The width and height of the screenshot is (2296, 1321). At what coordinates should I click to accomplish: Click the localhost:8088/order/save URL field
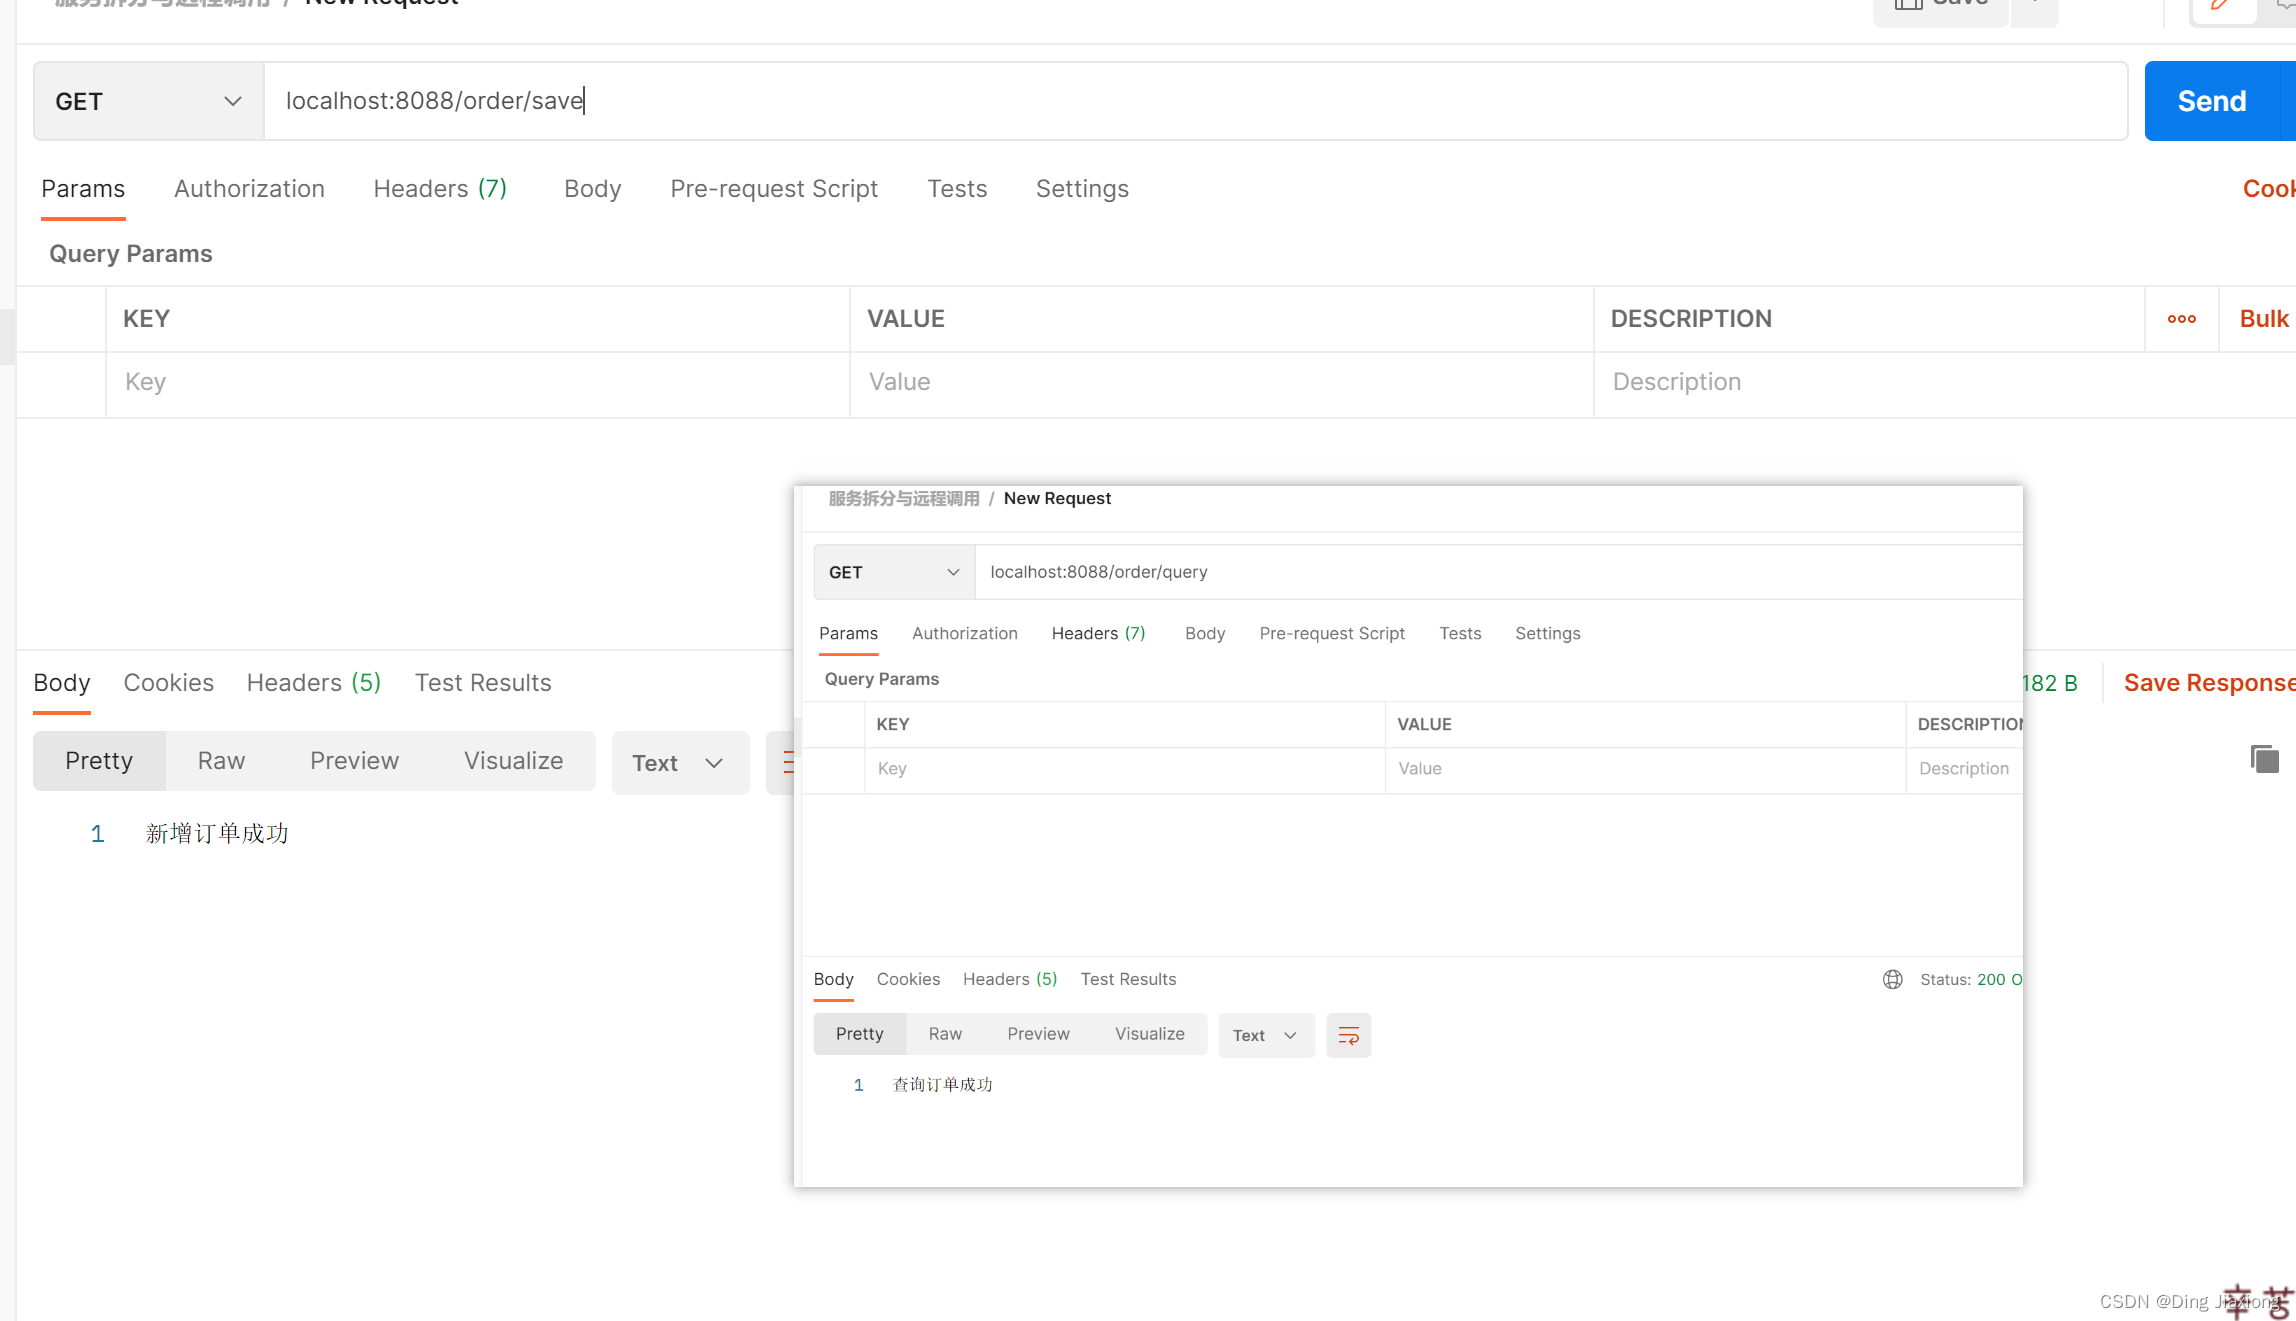1195,101
